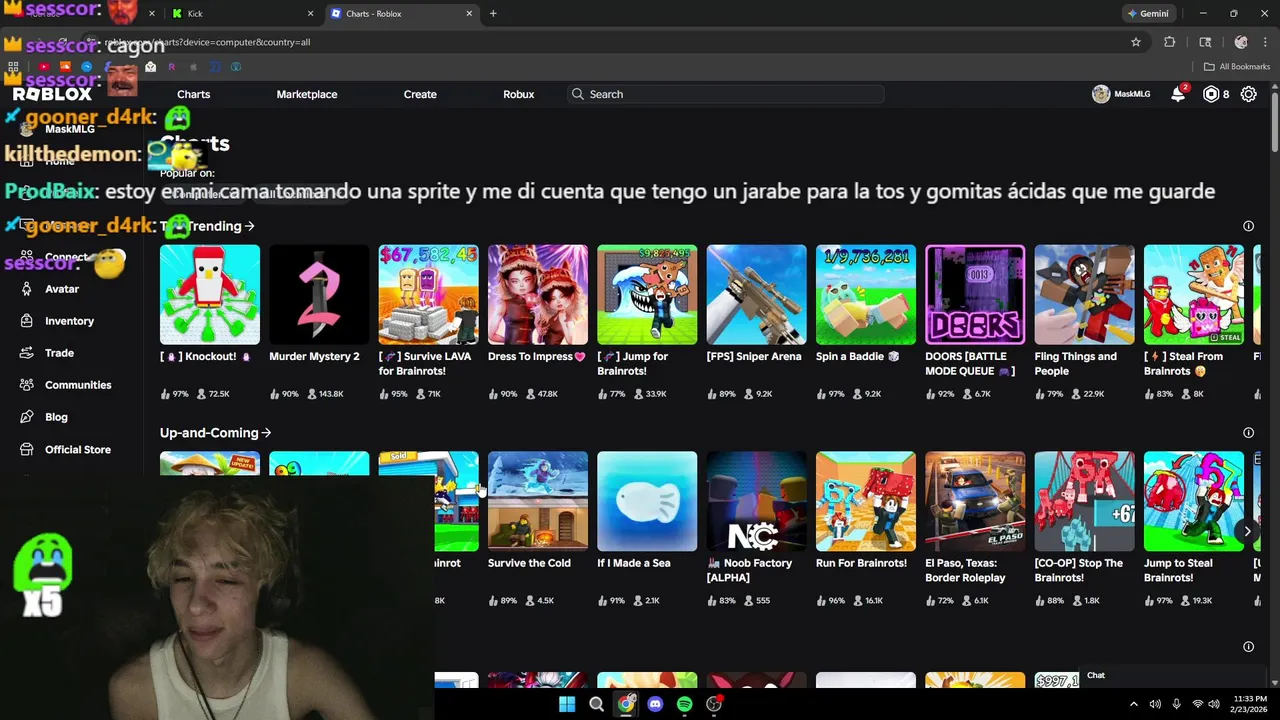Show info for Up-and-Coming section
The height and width of the screenshot is (720, 1280).
pyautogui.click(x=1248, y=433)
